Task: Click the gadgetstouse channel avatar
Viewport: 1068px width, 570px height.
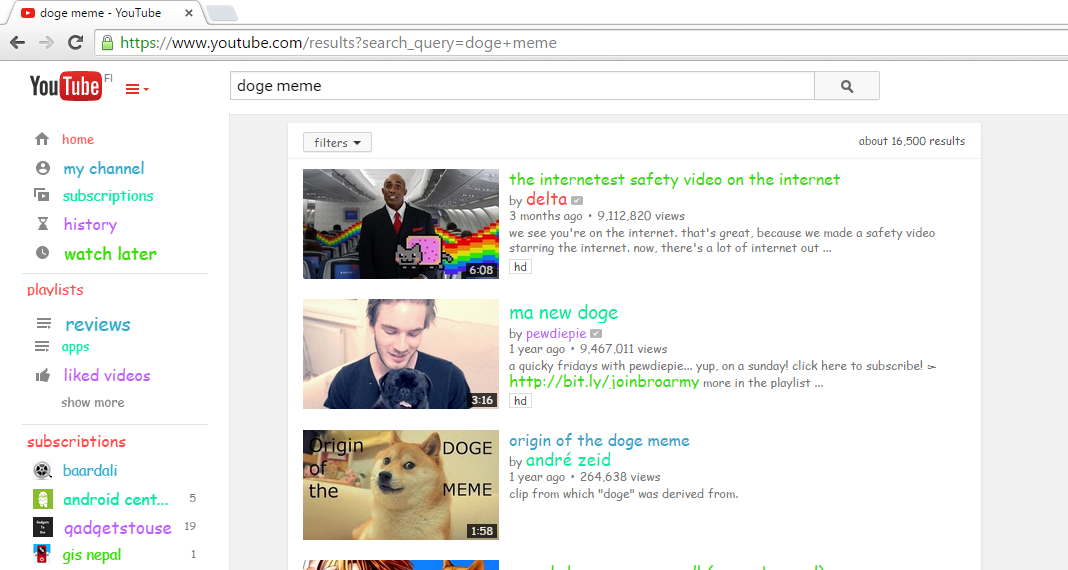Action: coord(42,526)
